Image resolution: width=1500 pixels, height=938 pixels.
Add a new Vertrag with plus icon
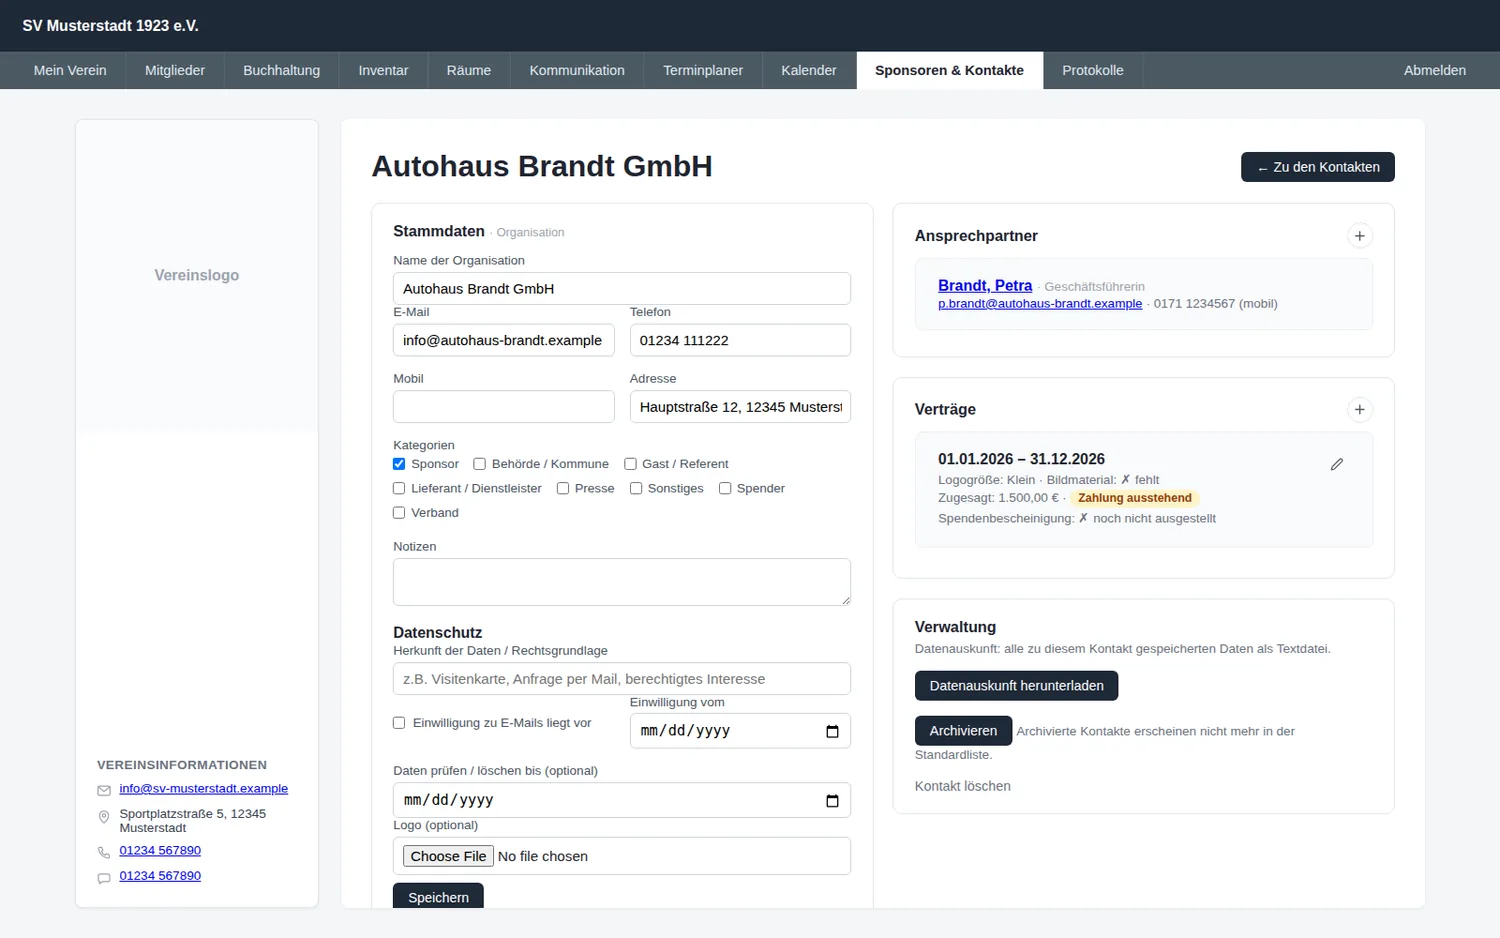pos(1359,409)
